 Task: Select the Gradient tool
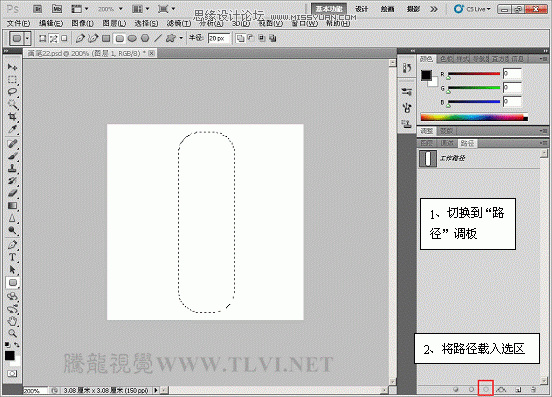coord(12,206)
